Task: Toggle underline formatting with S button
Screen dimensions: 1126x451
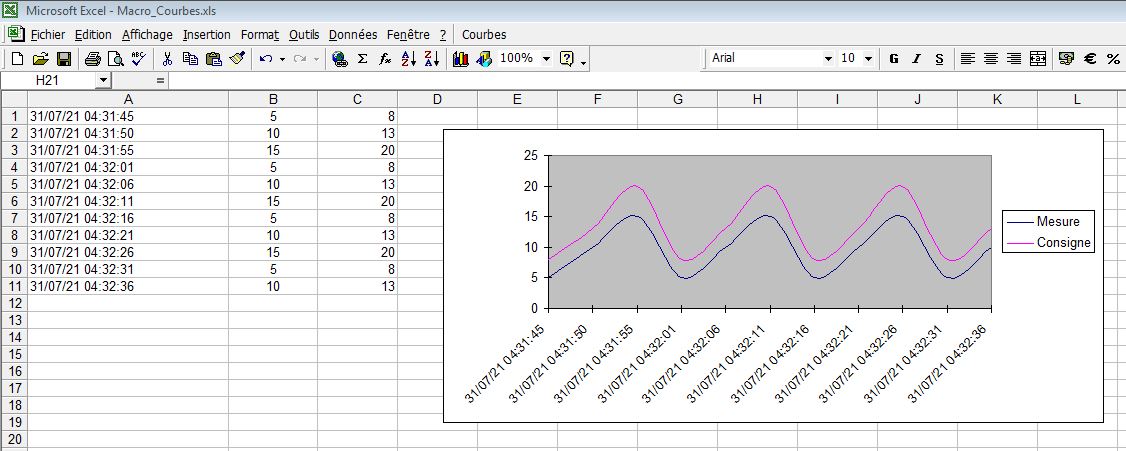Action: click(x=939, y=59)
